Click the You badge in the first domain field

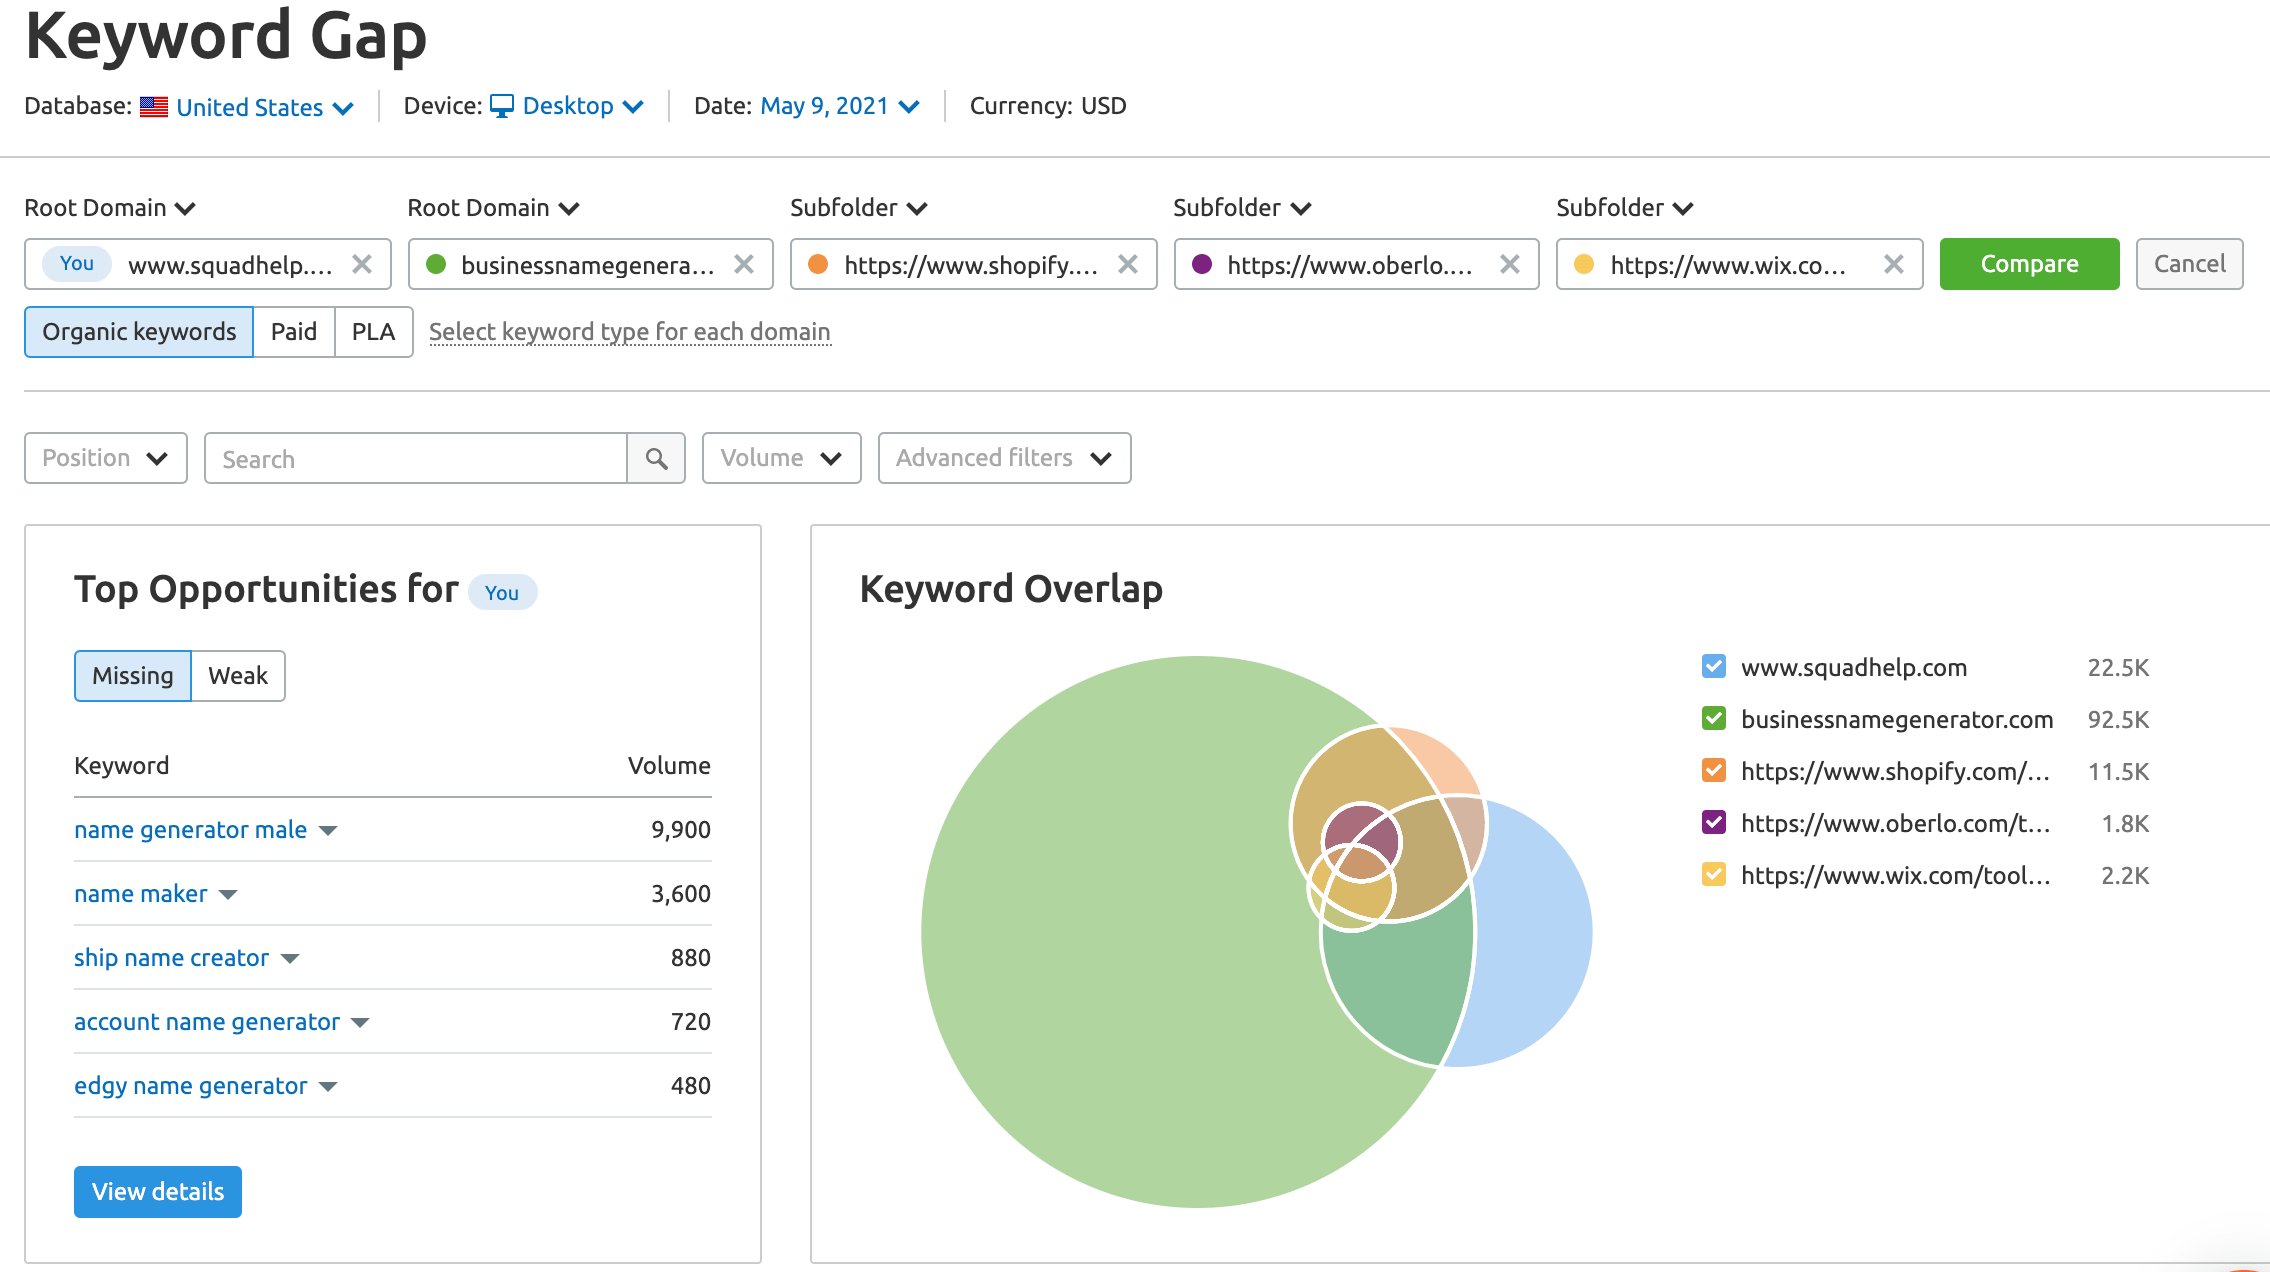coord(77,264)
